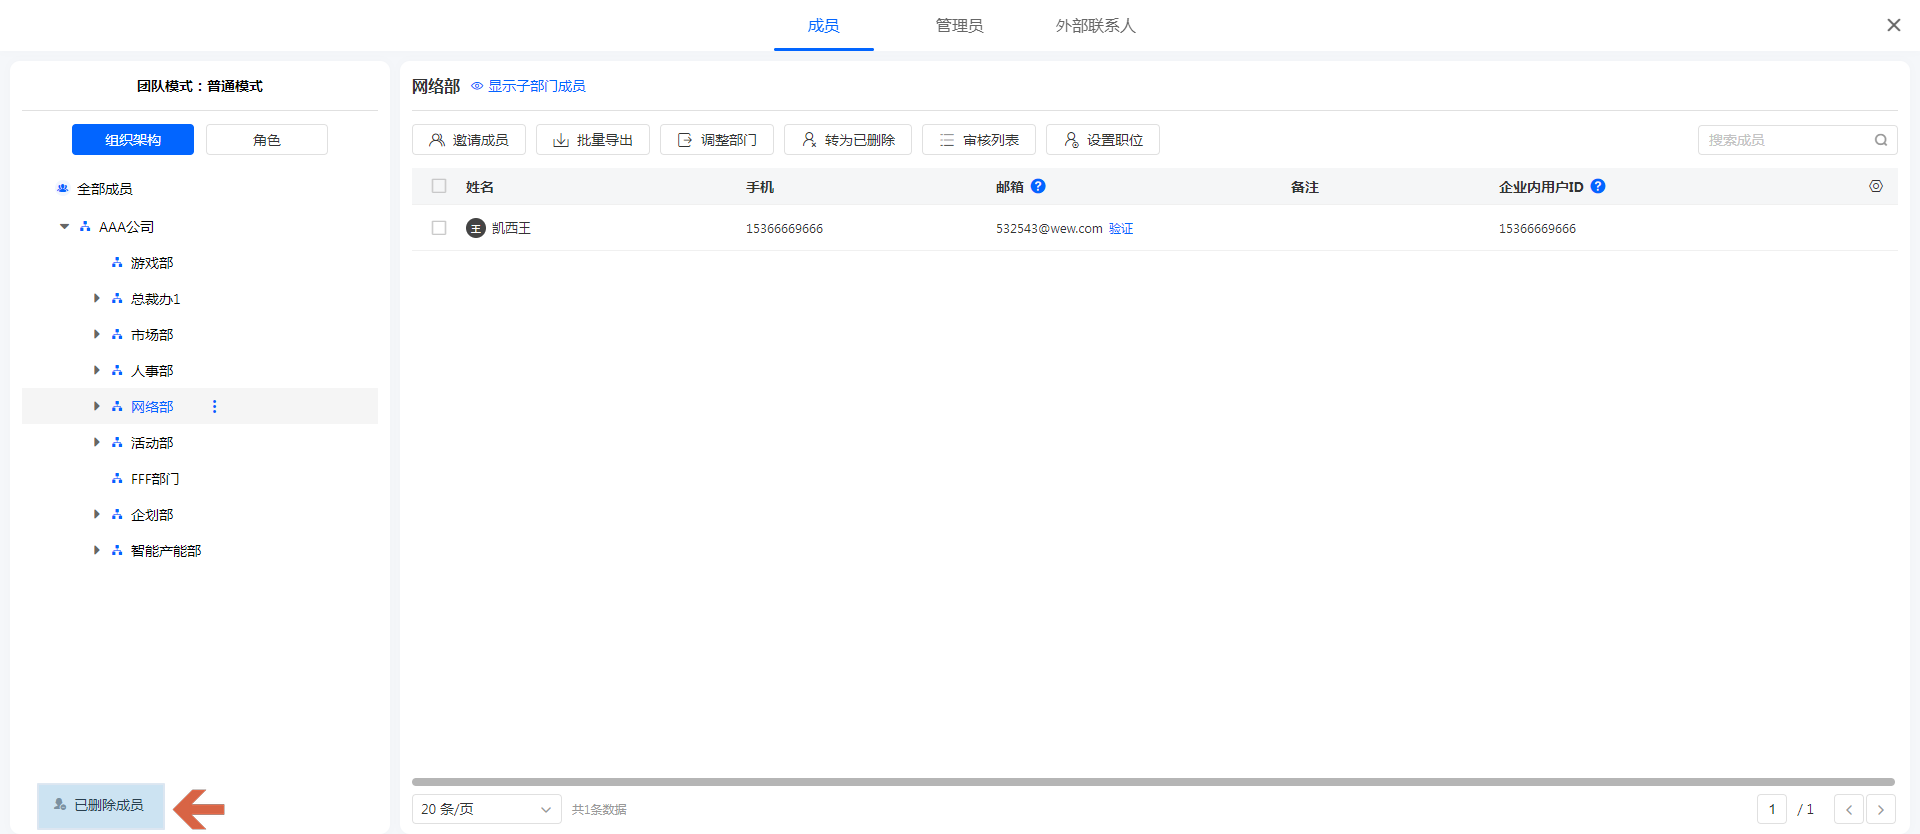The image size is (1920, 834).
Task: Open the 20 条/页 page size dropdown
Action: pos(486,809)
